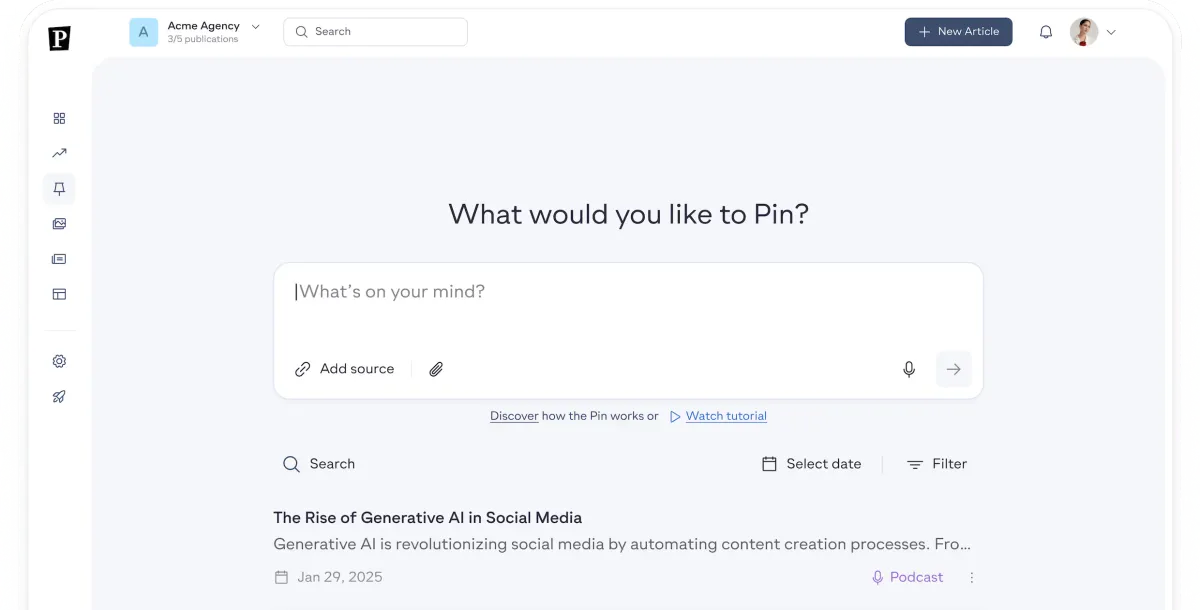Viewport: 1200px width, 610px height.
Task: Open the articles list icon in sidebar
Action: (x=59, y=259)
